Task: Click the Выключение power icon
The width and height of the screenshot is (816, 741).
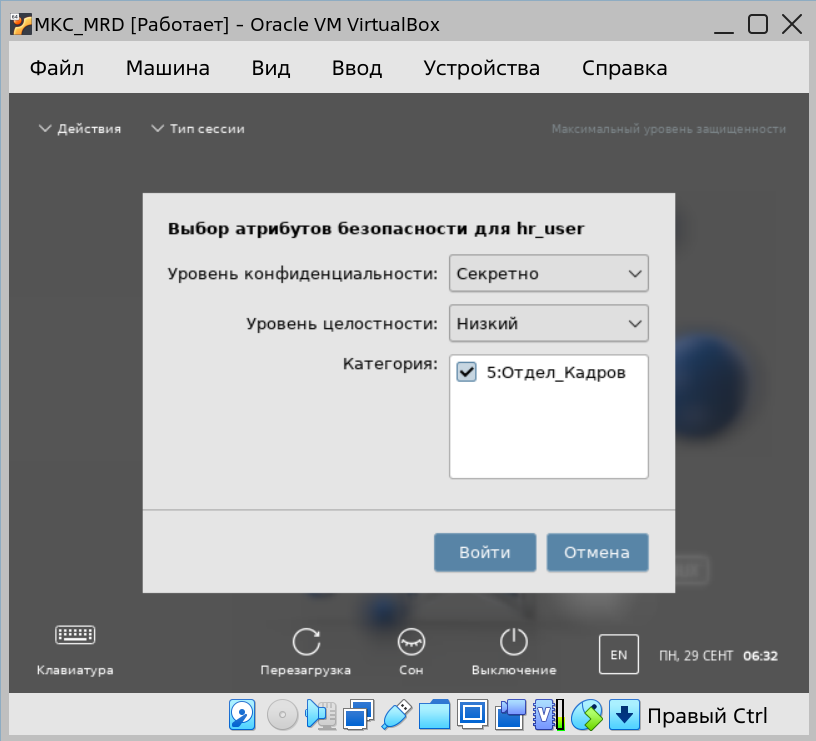Action: coord(513,642)
